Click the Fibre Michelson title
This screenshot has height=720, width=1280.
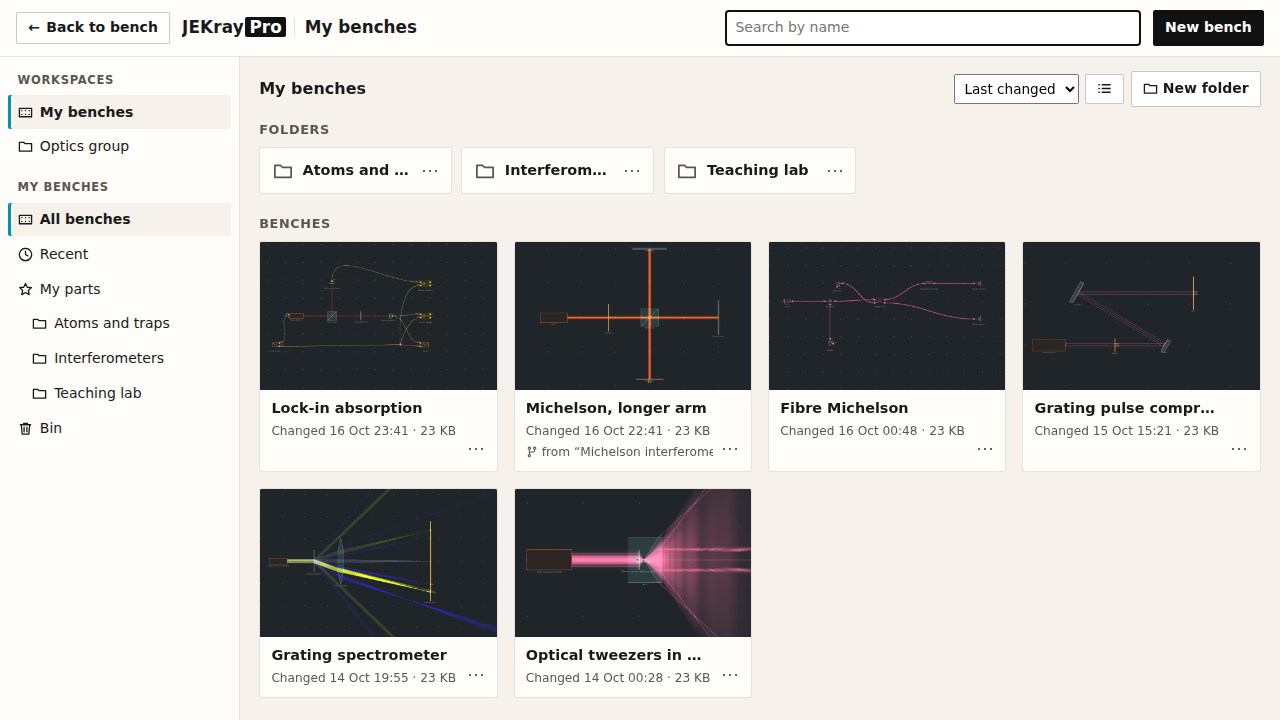(x=844, y=408)
